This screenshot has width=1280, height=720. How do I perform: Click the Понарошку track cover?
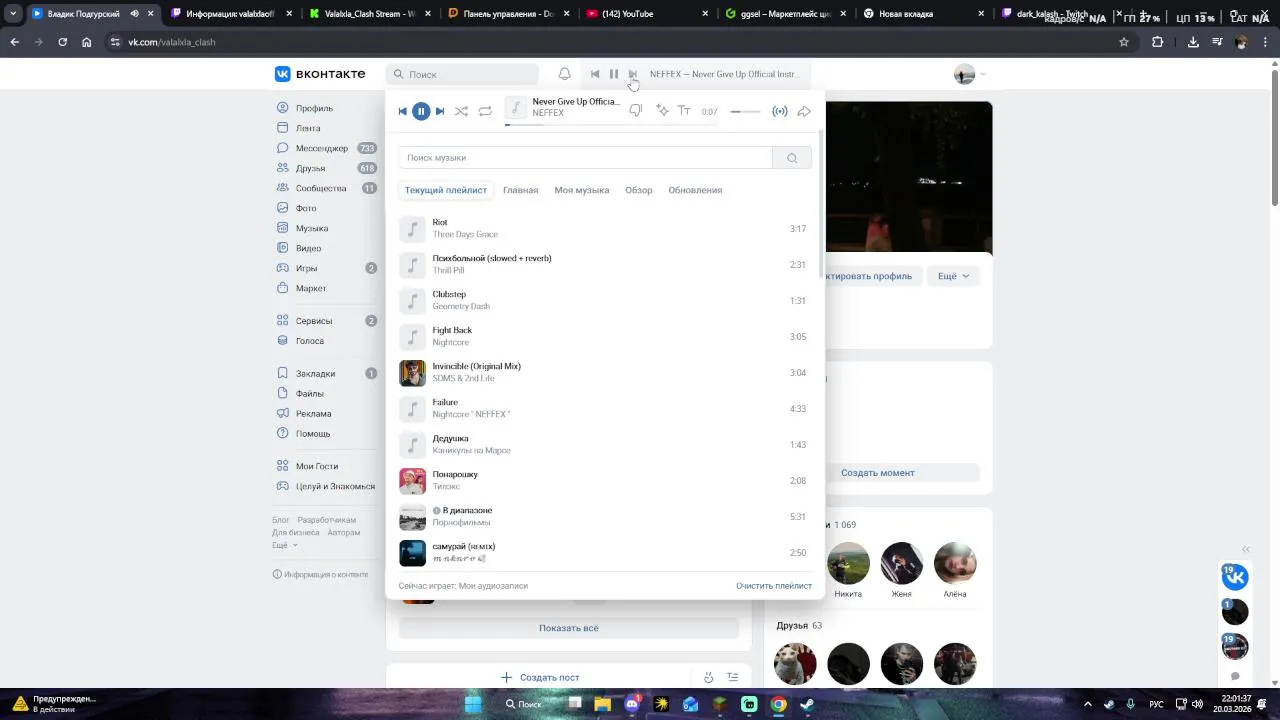coord(413,481)
